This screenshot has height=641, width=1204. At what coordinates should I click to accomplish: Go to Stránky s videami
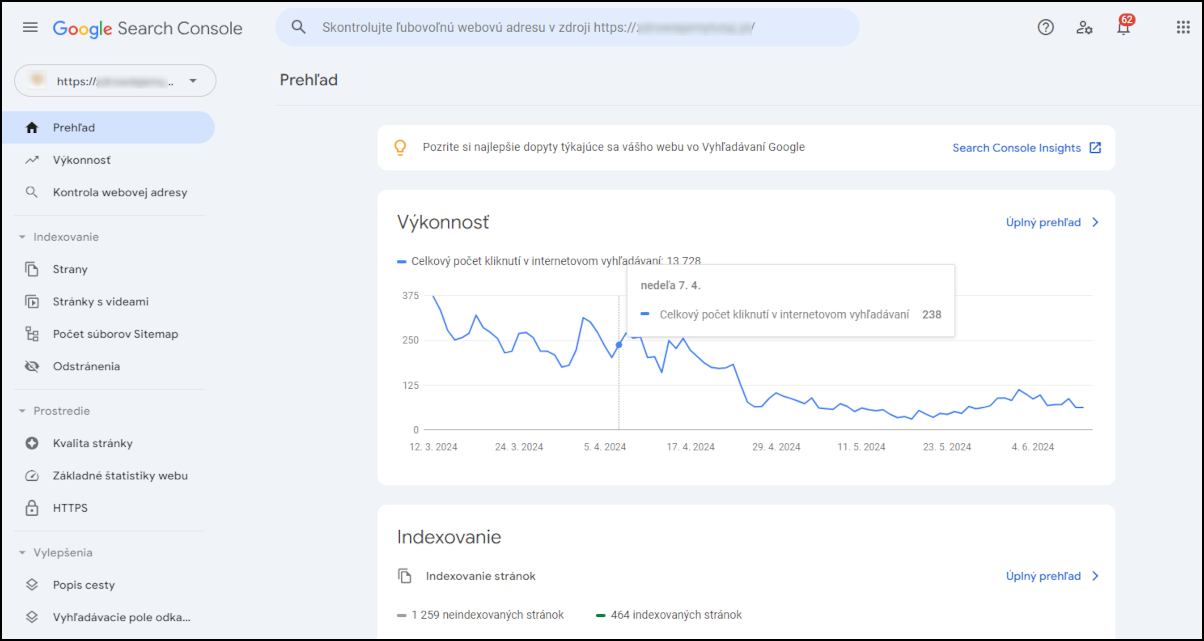point(100,302)
